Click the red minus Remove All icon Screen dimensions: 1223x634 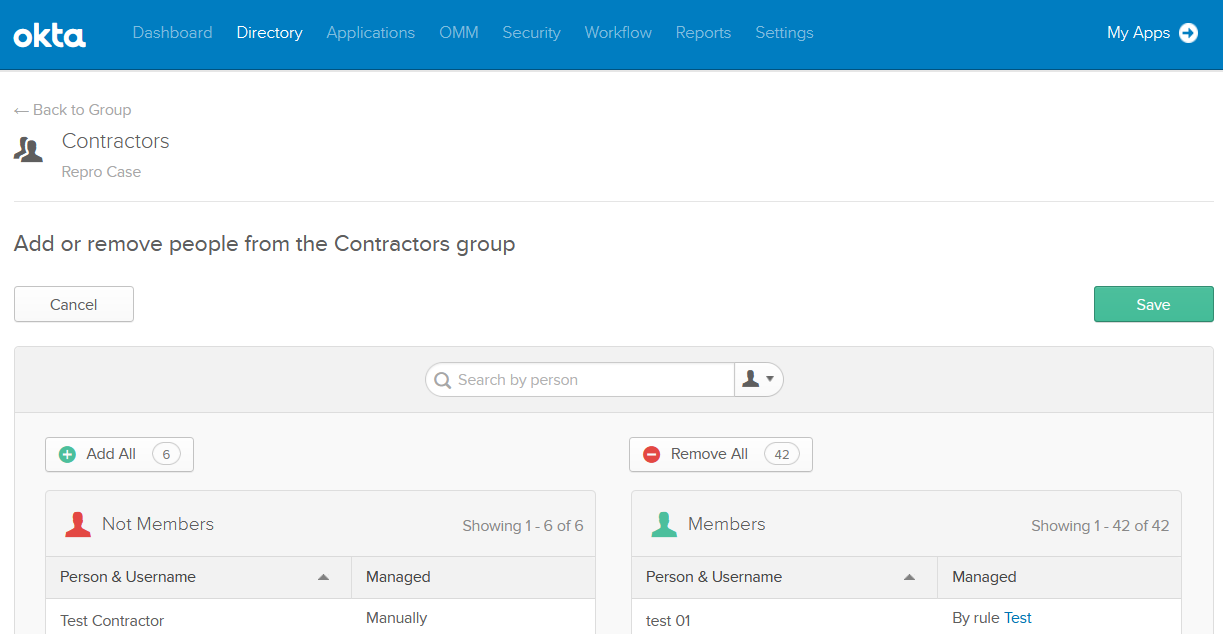click(652, 454)
